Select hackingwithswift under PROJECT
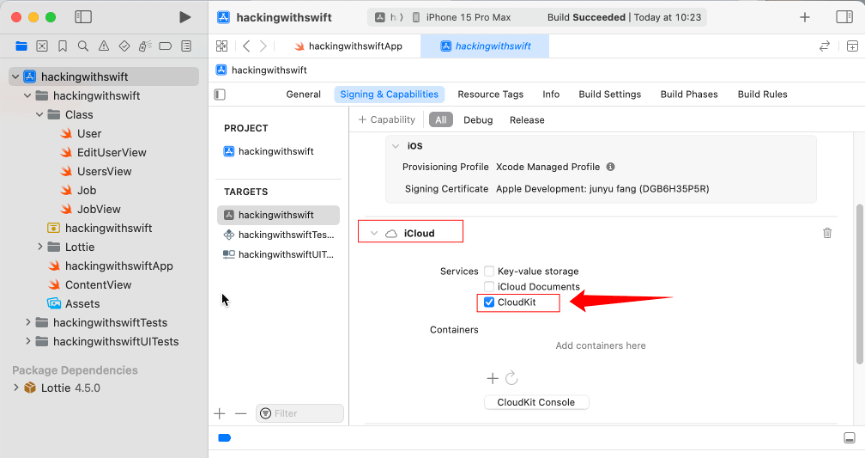Viewport: 866px width, 458px height. (x=268, y=151)
